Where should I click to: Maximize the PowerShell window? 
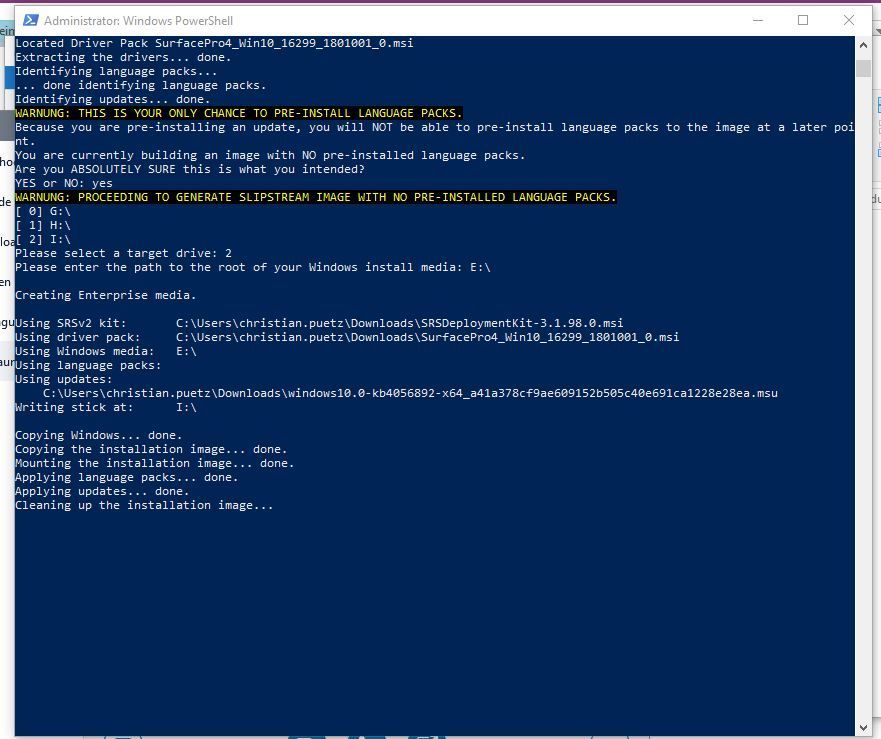tap(803, 21)
